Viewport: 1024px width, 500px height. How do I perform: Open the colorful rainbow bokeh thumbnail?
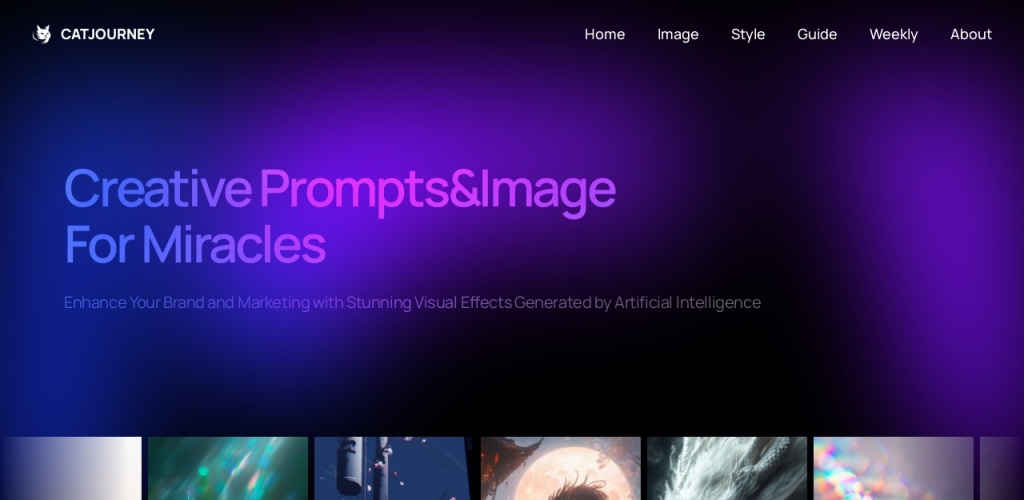click(893, 469)
